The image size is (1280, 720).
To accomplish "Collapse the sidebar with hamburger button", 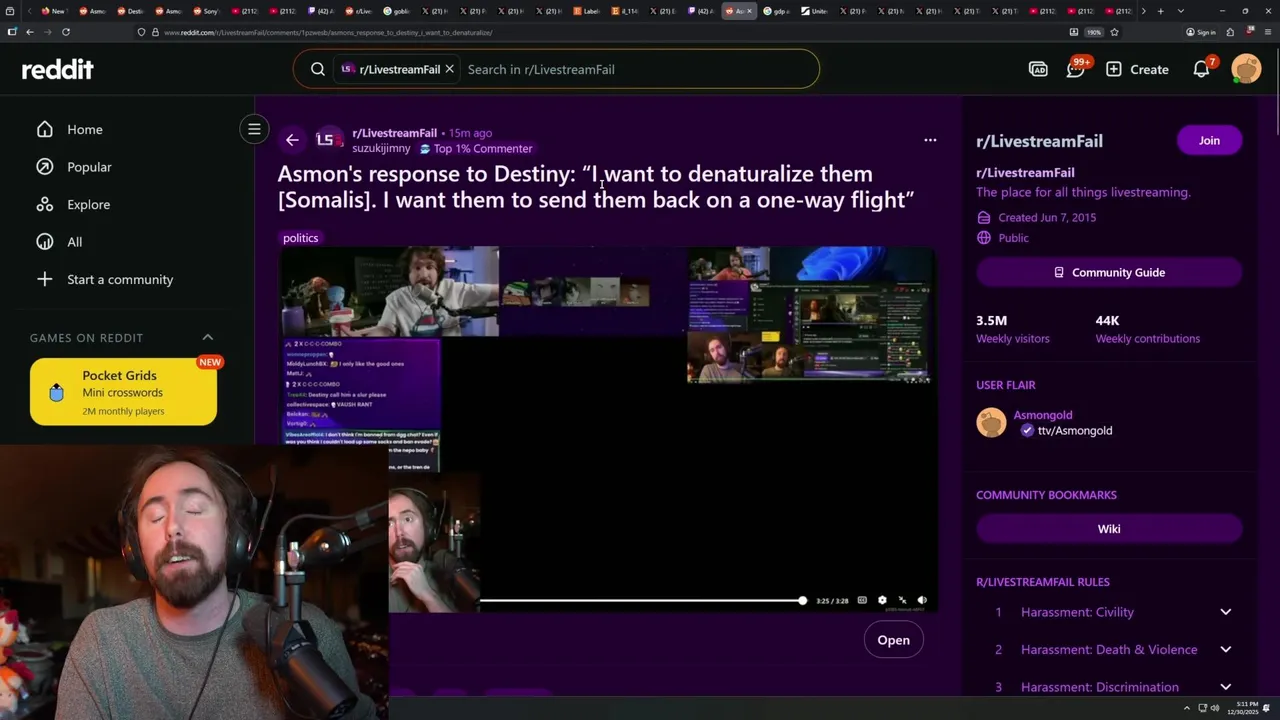I will click(254, 129).
